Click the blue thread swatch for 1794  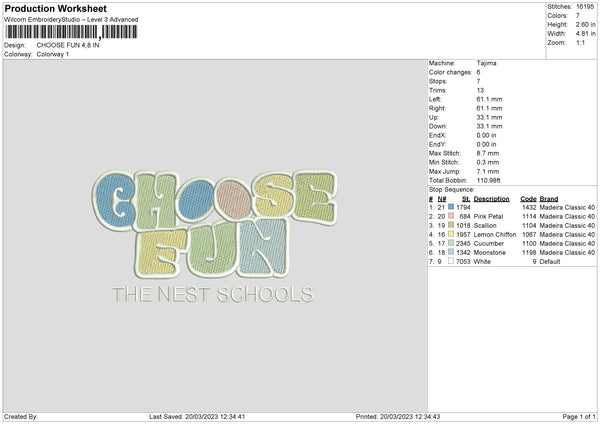point(451,207)
